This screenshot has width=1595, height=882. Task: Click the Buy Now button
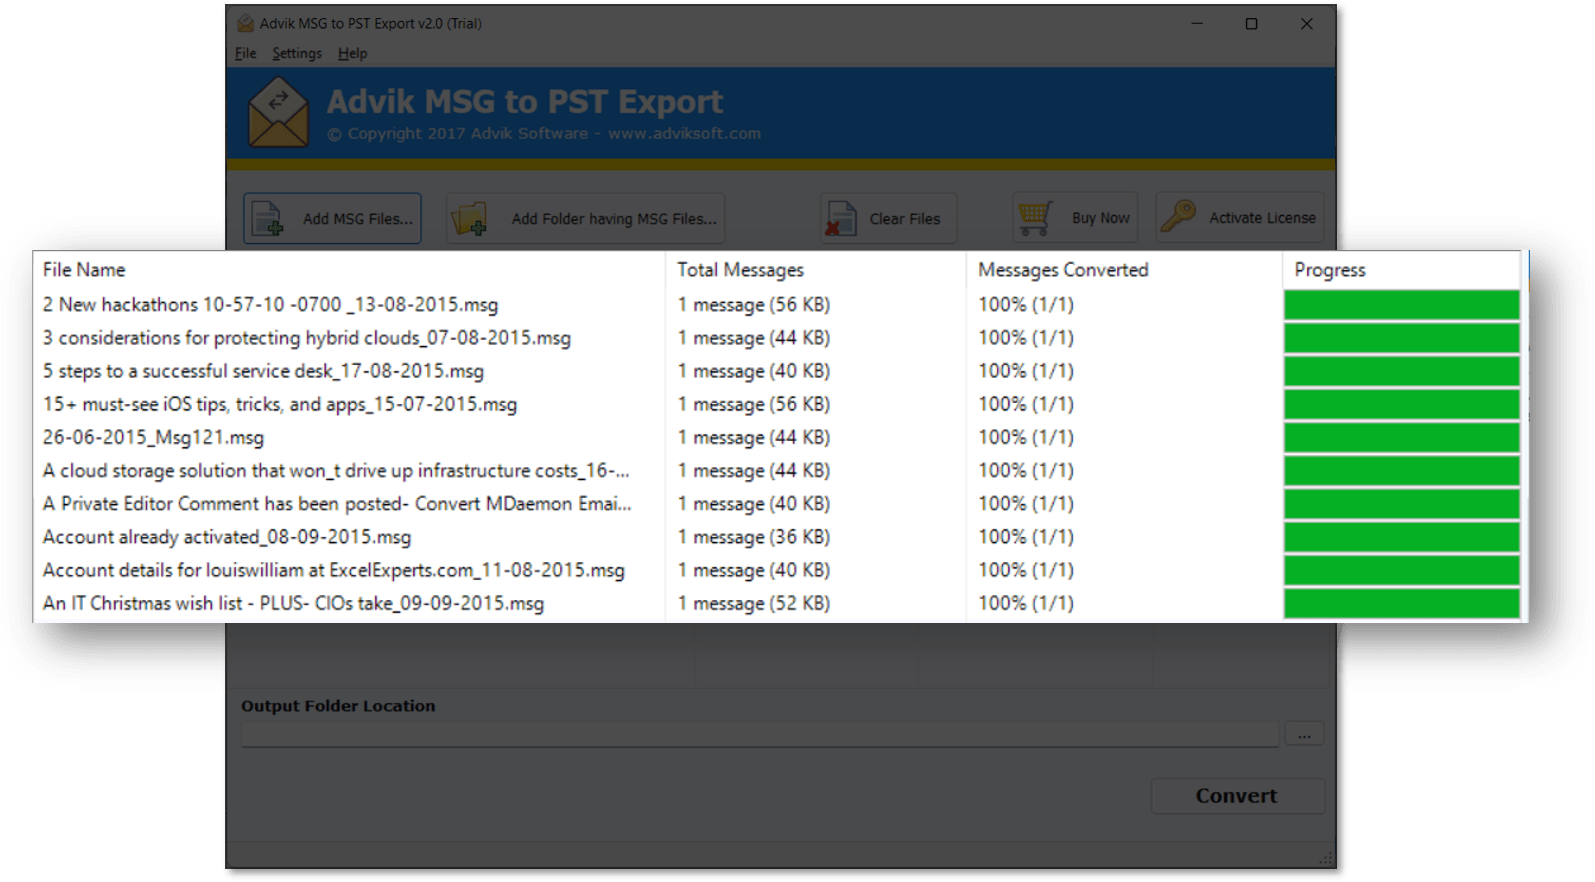coord(1076,218)
